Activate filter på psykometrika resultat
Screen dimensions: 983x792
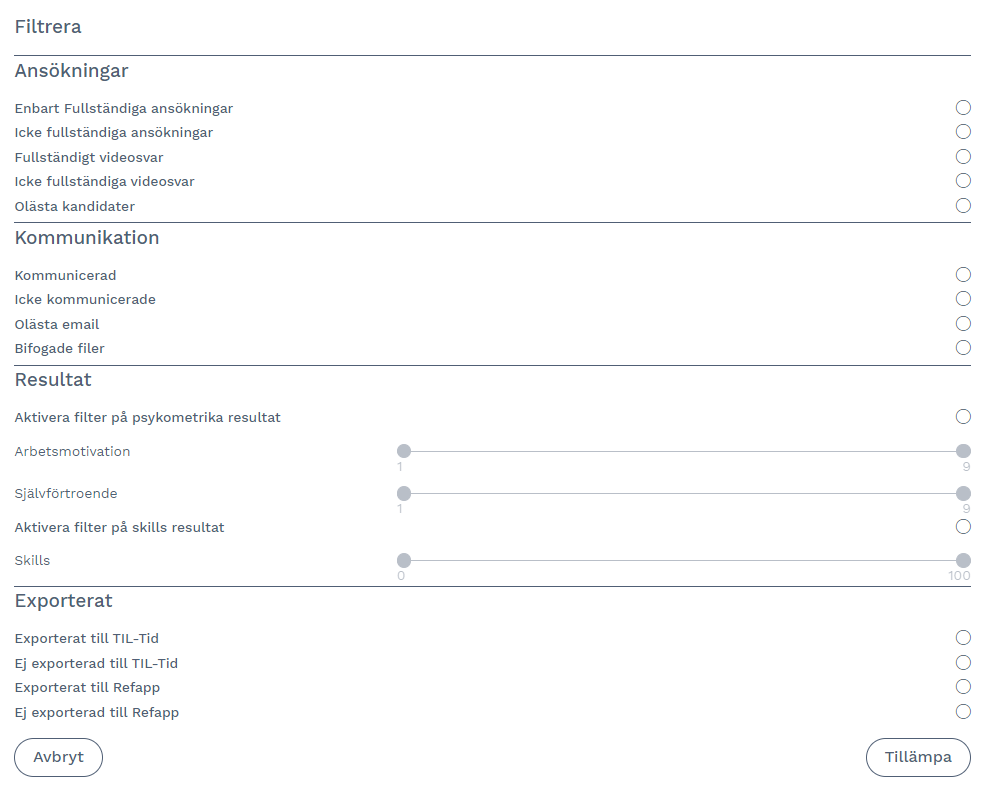click(x=963, y=417)
